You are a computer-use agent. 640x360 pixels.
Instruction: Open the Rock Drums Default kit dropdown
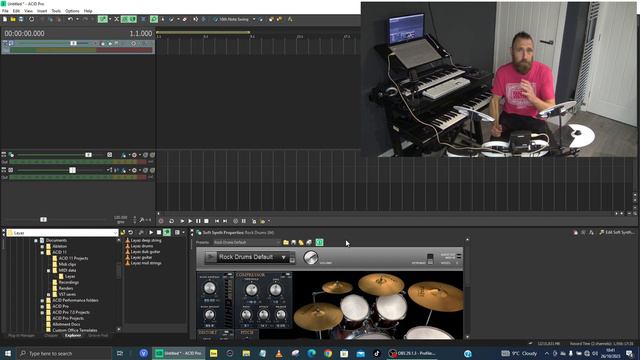pos(283,258)
